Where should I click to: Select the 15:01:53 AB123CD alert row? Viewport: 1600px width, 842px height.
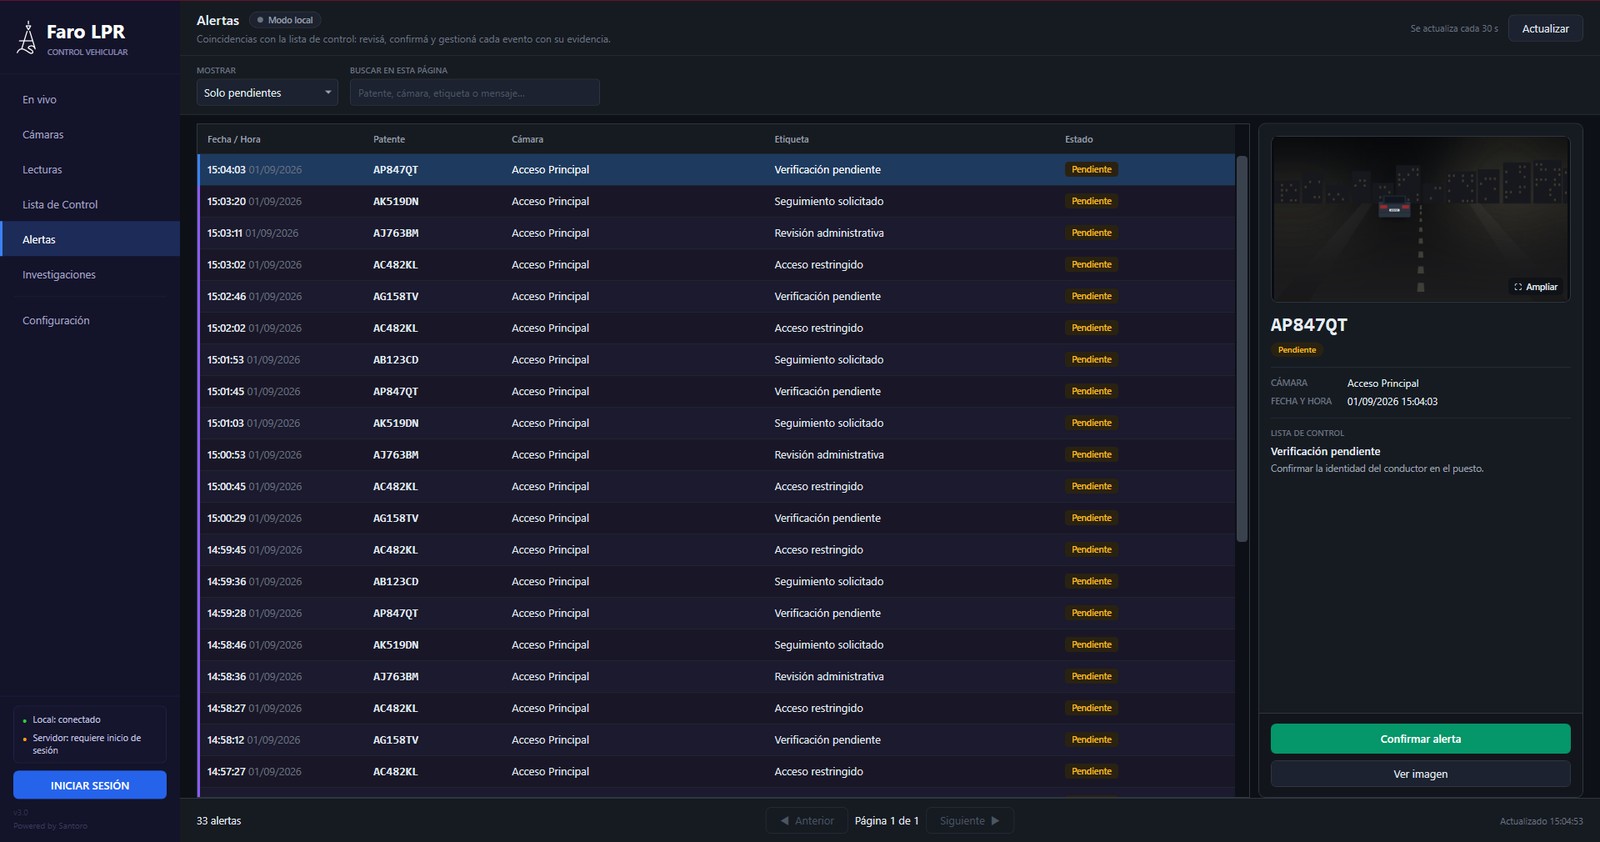coord(716,360)
